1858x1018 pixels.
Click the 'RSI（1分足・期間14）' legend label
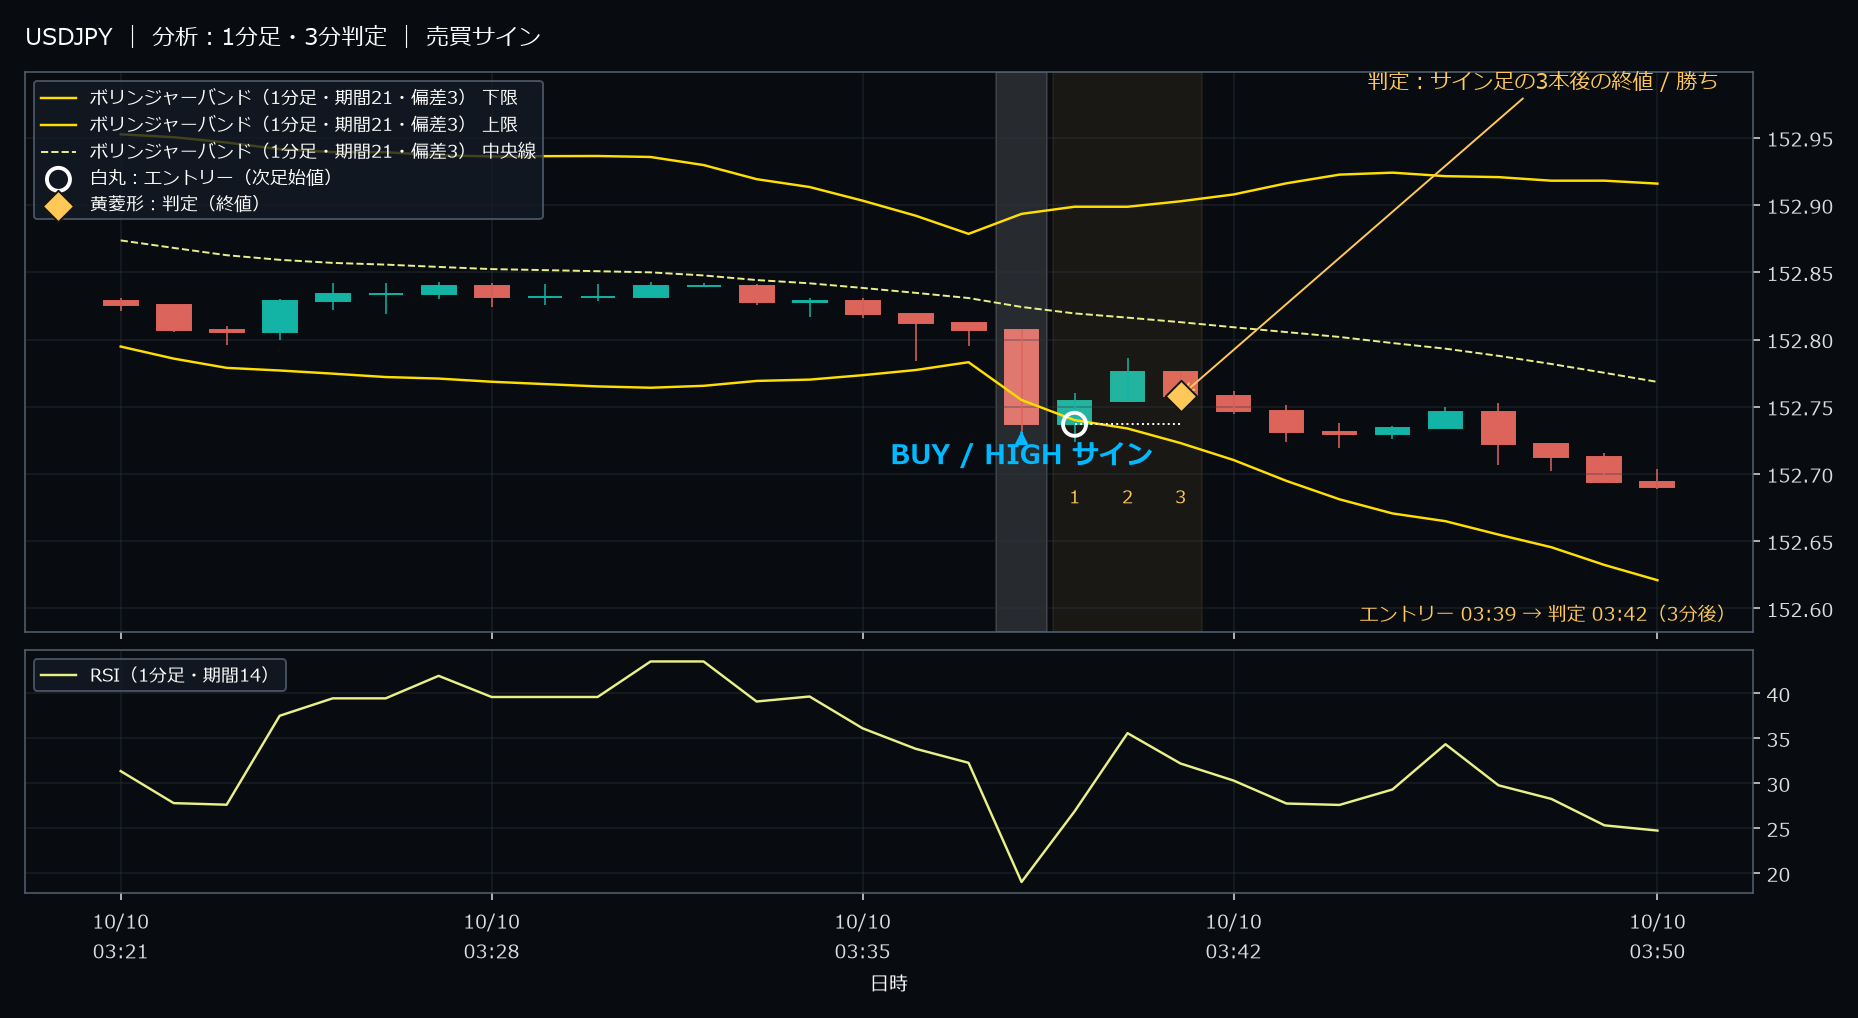click(x=180, y=675)
